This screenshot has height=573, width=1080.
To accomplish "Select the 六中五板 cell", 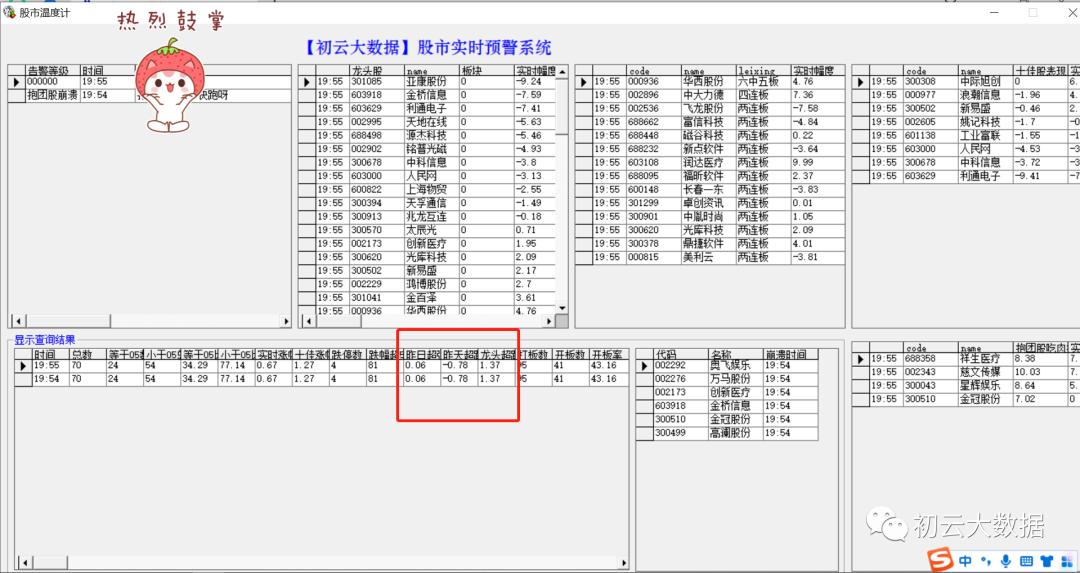I will 763,82.
